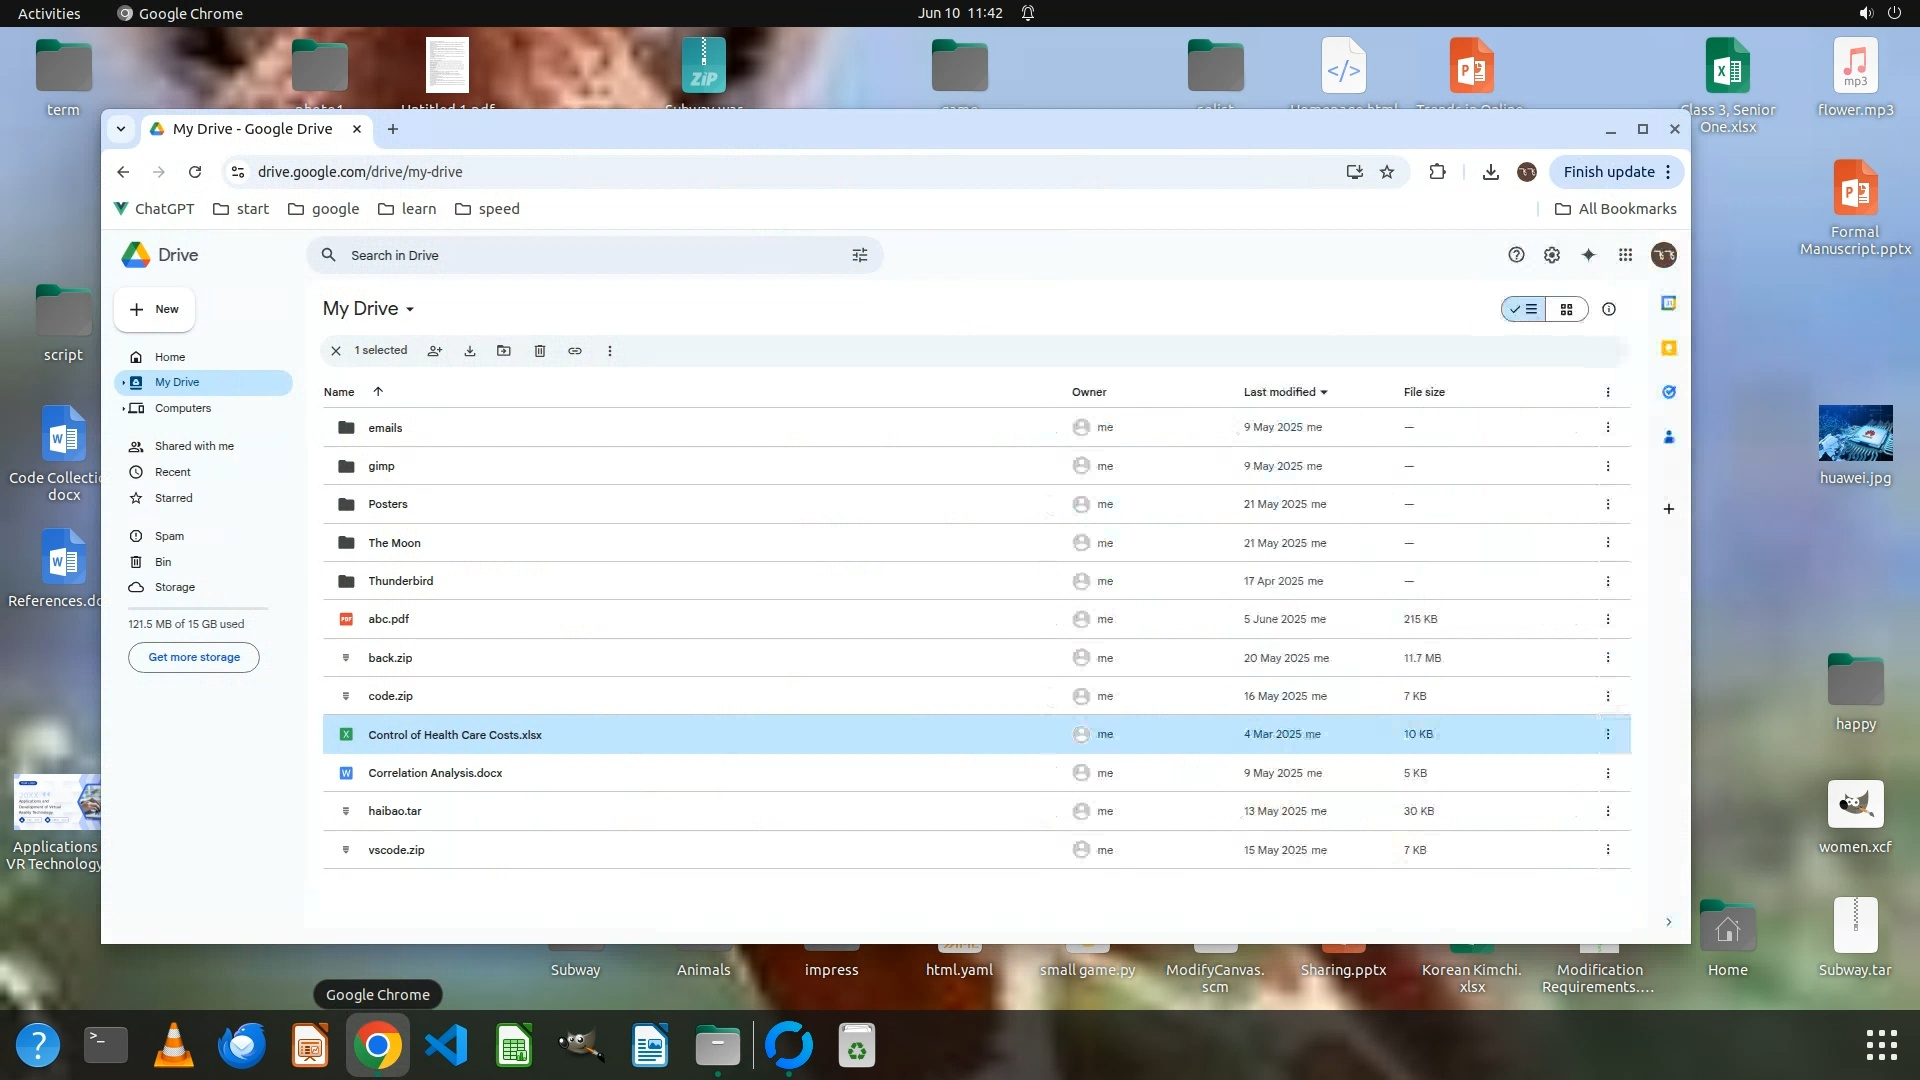The width and height of the screenshot is (1920, 1080).
Task: Click the trash icon for selected file
Action: click(x=540, y=351)
